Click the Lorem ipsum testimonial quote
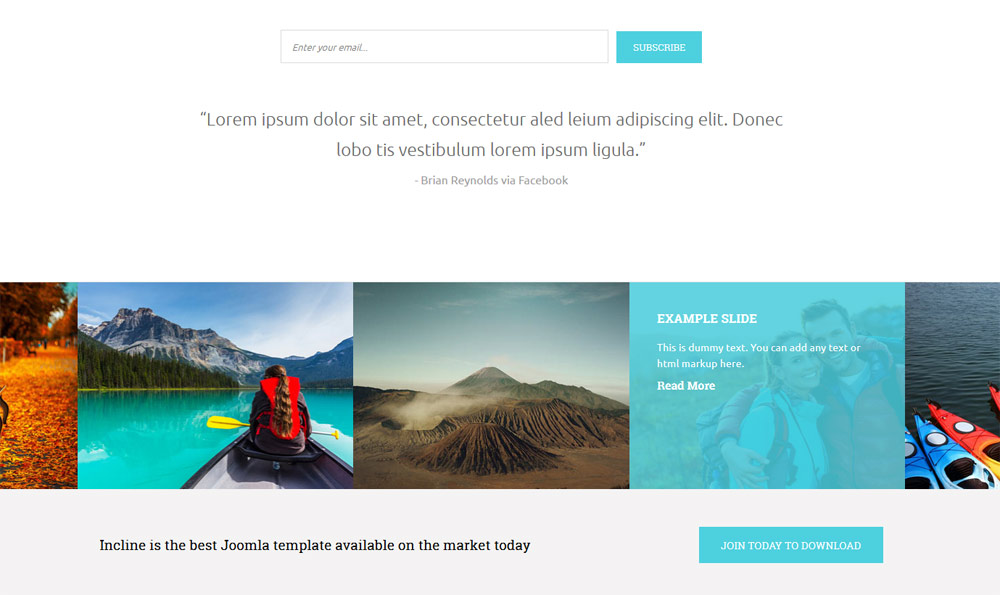The height and width of the screenshot is (595, 1000). [x=491, y=135]
